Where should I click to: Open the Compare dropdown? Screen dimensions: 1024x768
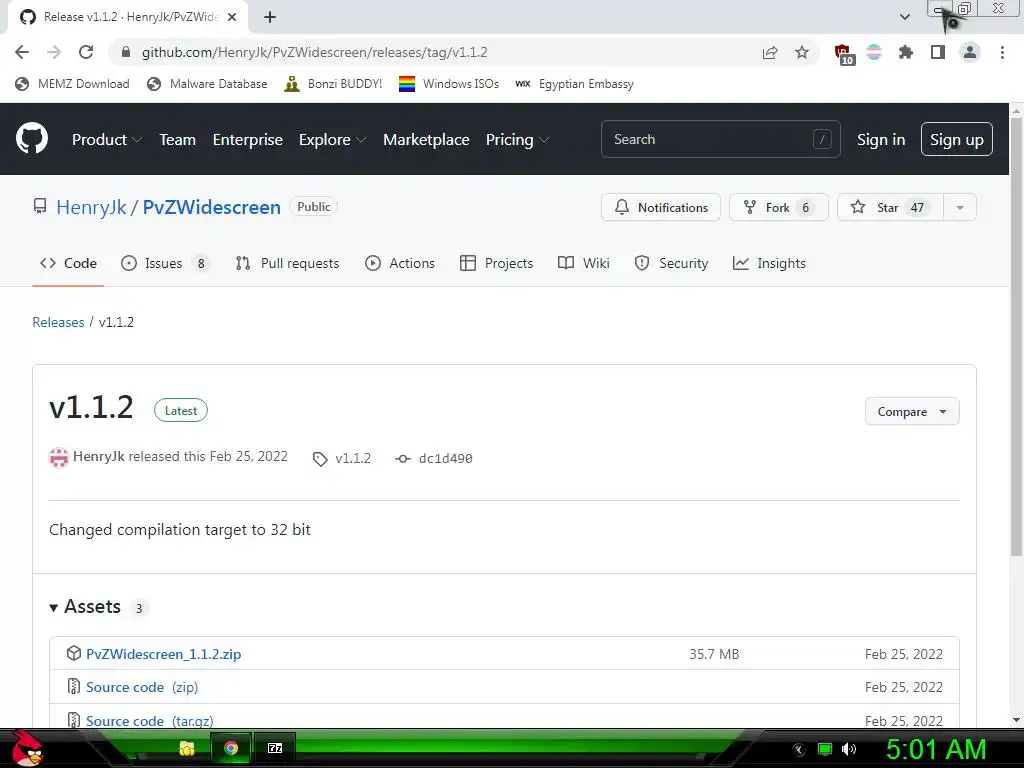pos(912,411)
